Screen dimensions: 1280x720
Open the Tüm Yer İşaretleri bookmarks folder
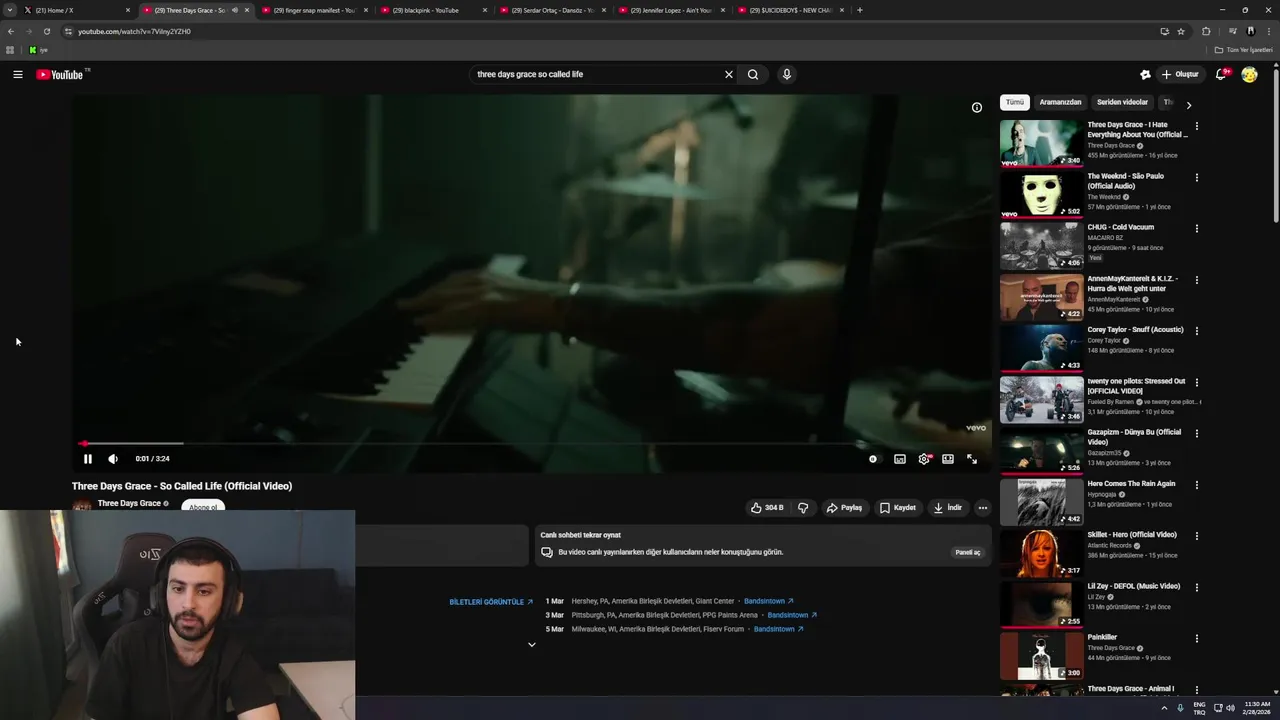[x=1244, y=50]
